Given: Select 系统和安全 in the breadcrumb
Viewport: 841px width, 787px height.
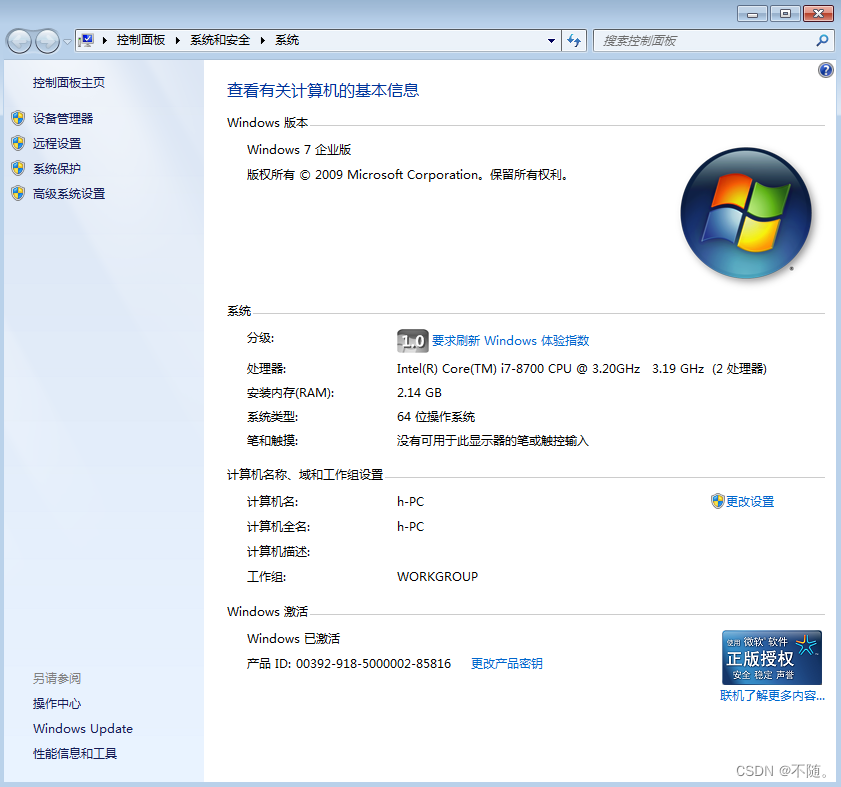Looking at the screenshot, I should tap(220, 40).
